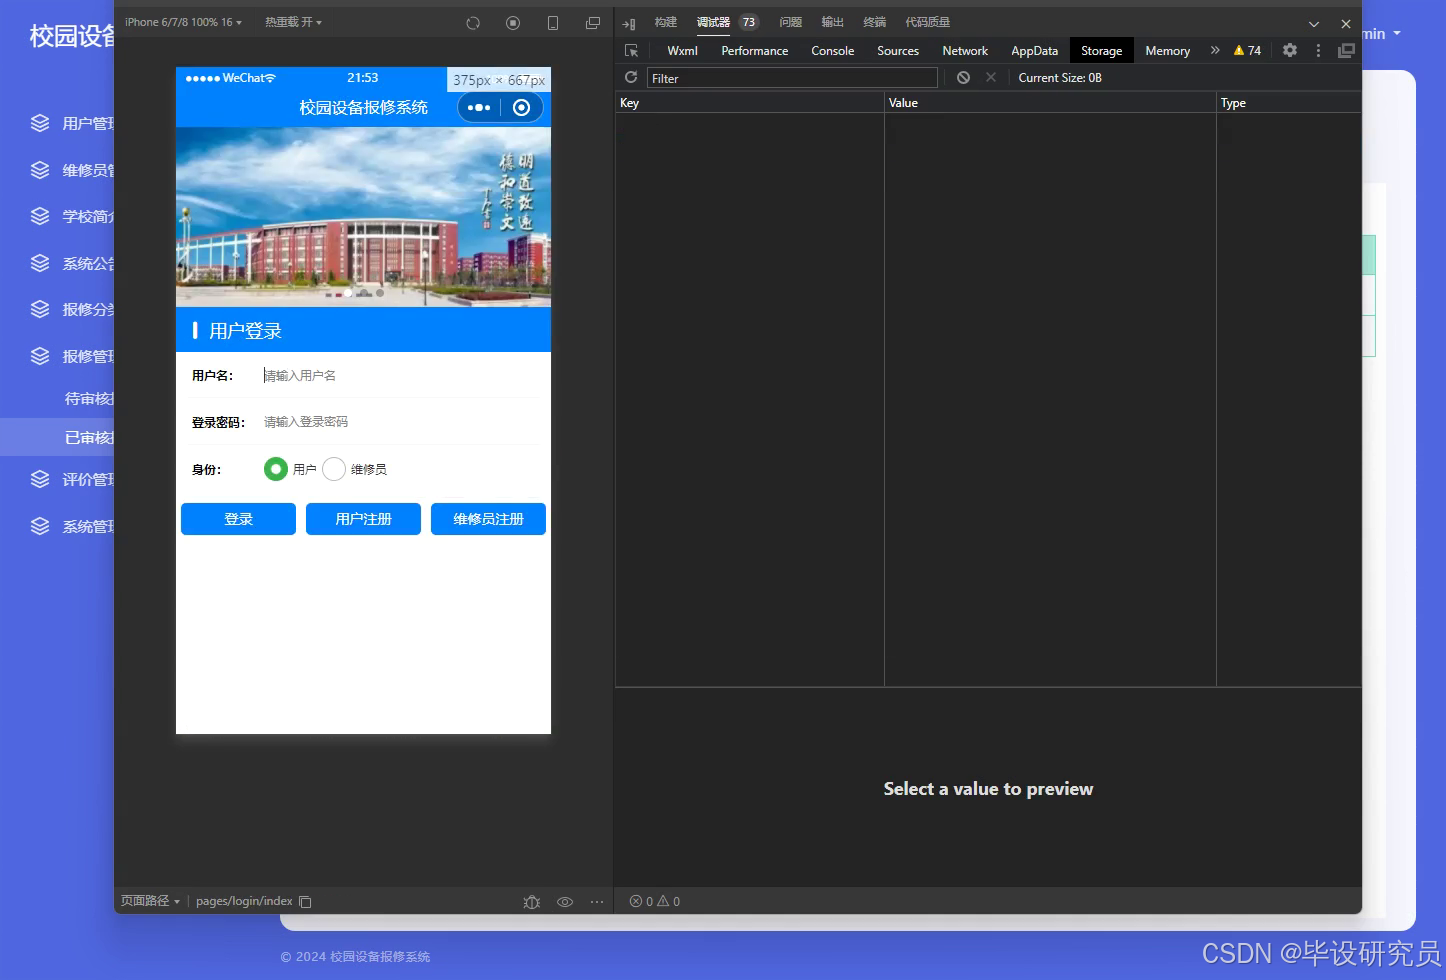Open devtools settings gear

[1290, 50]
